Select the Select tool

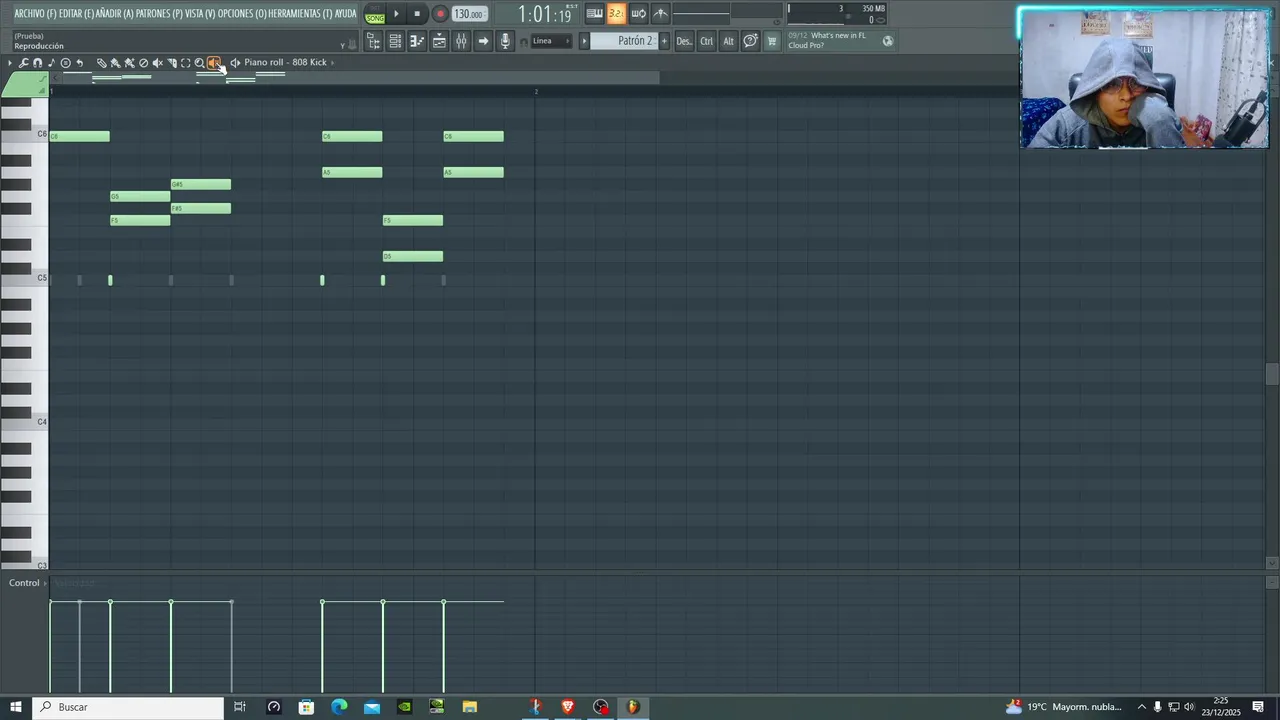click(x=185, y=62)
